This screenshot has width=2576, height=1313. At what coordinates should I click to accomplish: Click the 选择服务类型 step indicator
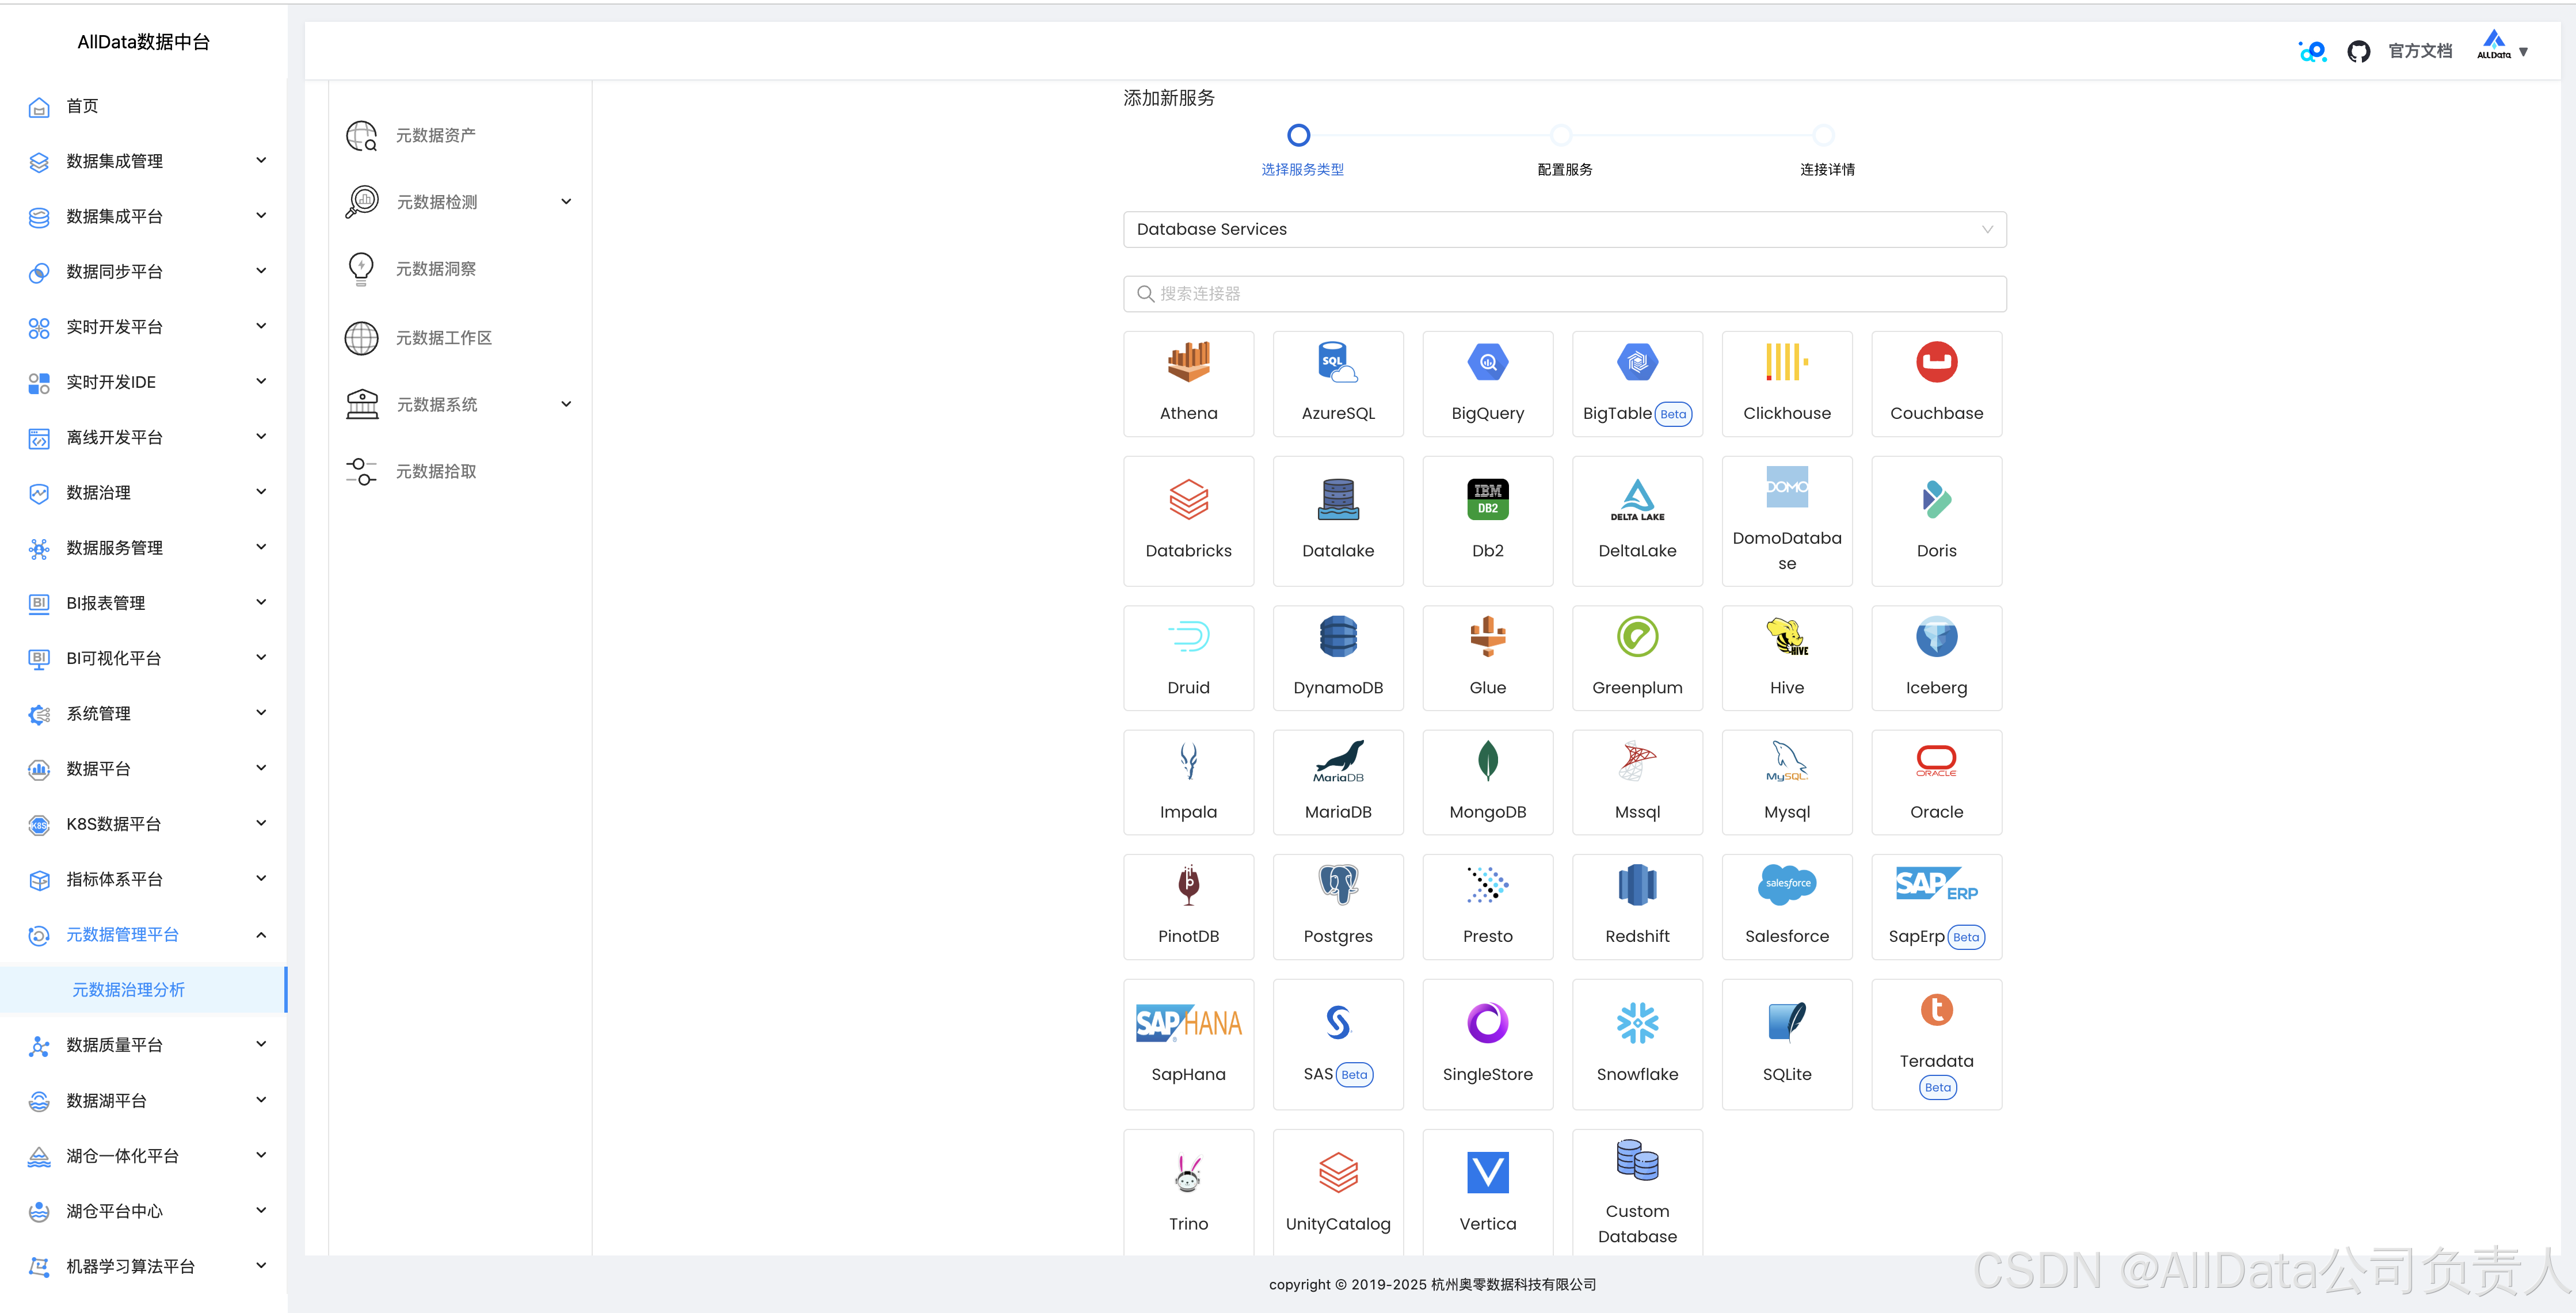tap(1298, 135)
